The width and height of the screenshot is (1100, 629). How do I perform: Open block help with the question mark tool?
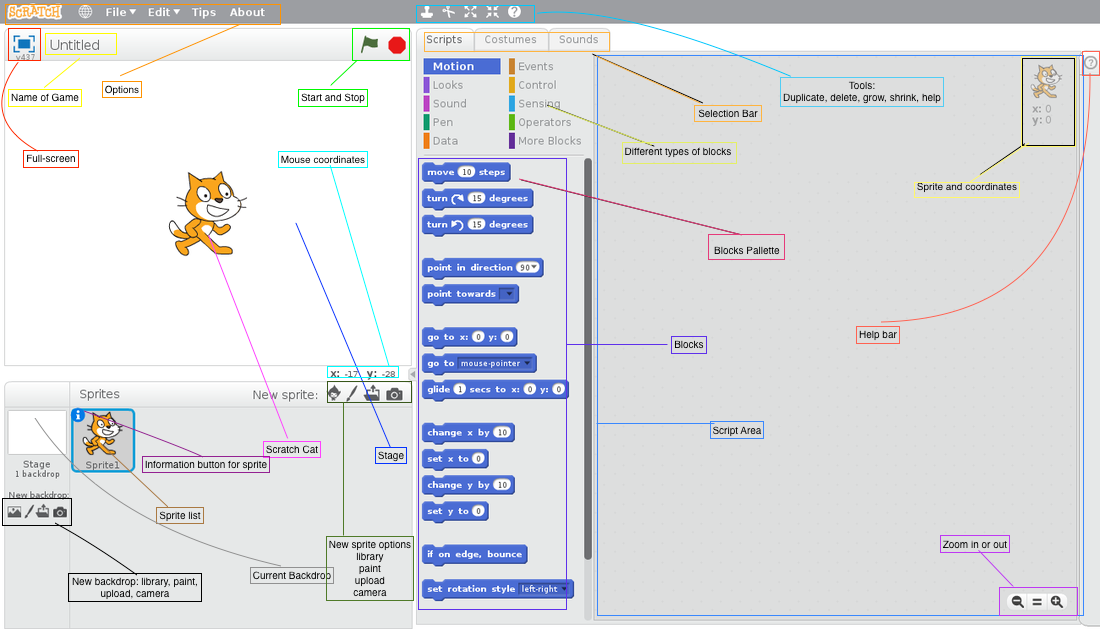514,12
